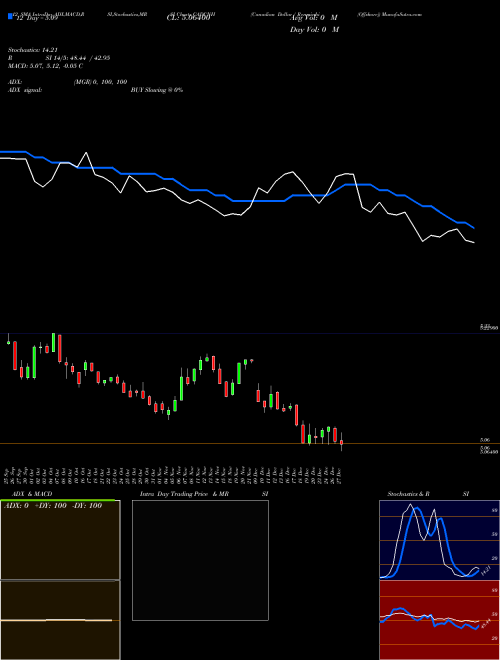Click the Stochastics blue-background mini chart

click(x=439, y=540)
